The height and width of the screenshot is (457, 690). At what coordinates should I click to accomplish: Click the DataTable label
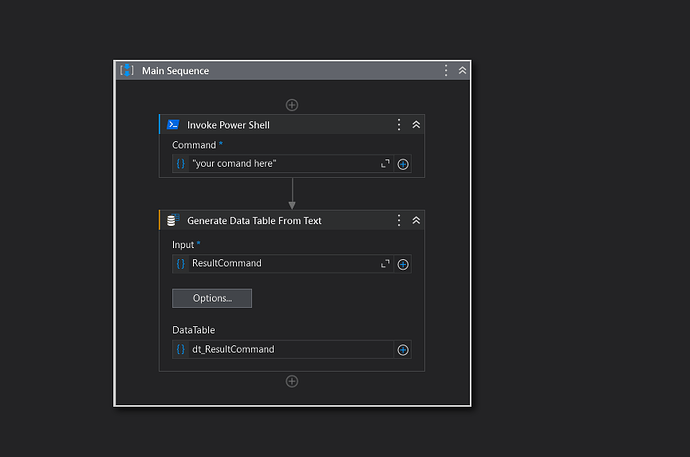pyautogui.click(x=194, y=330)
